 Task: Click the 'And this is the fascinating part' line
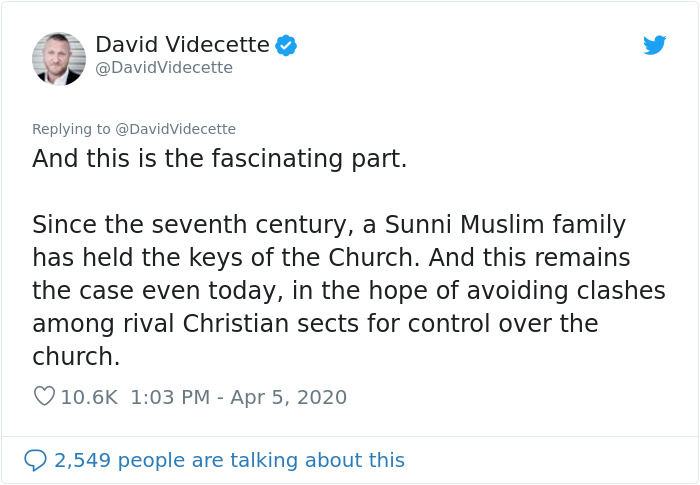tap(220, 159)
